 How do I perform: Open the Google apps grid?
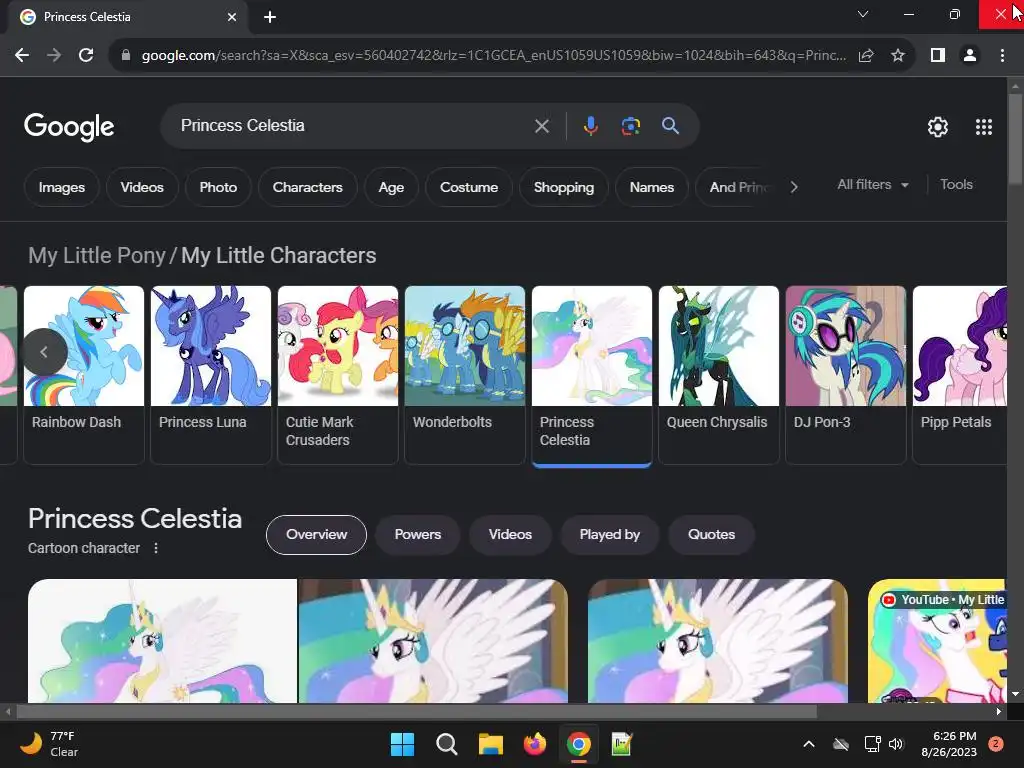click(984, 127)
